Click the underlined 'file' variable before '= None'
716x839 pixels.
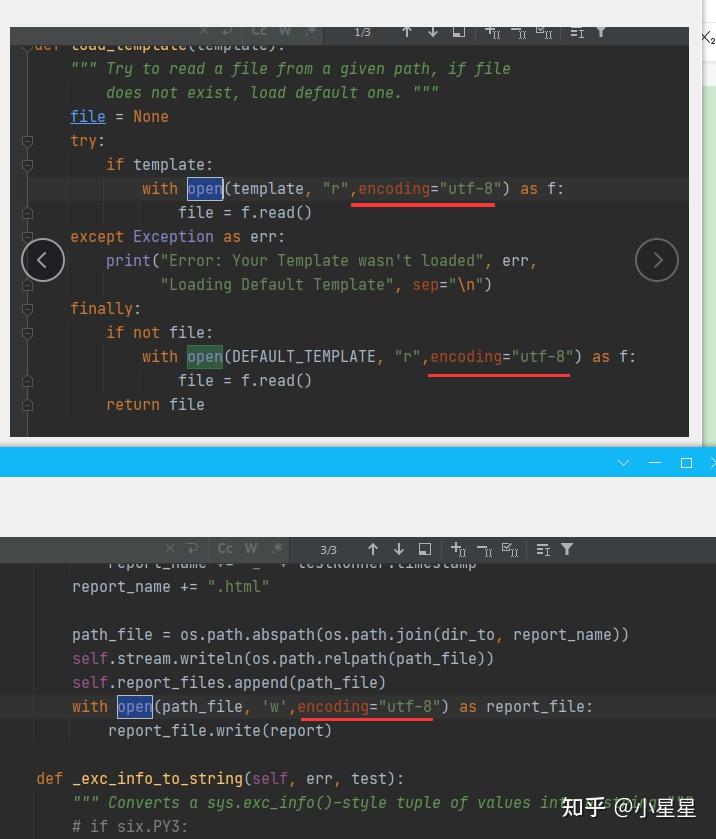pyautogui.click(x=88, y=117)
